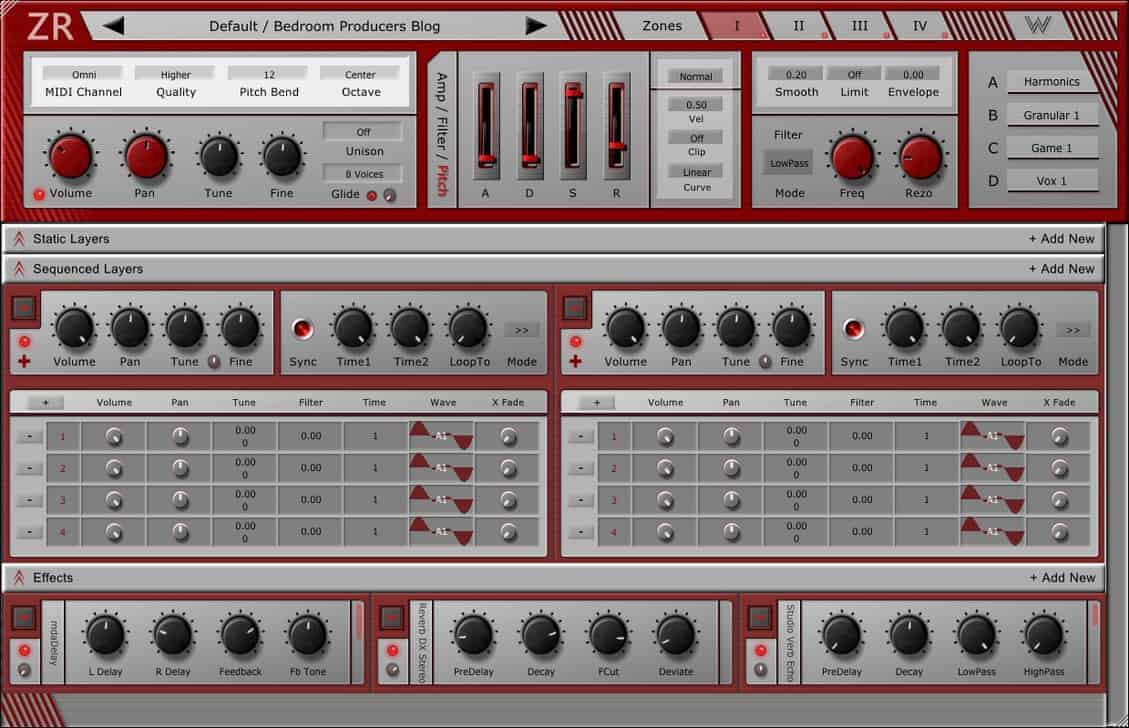This screenshot has height=728, width=1129.
Task: Collapse the Effects section
Action: tap(19, 578)
